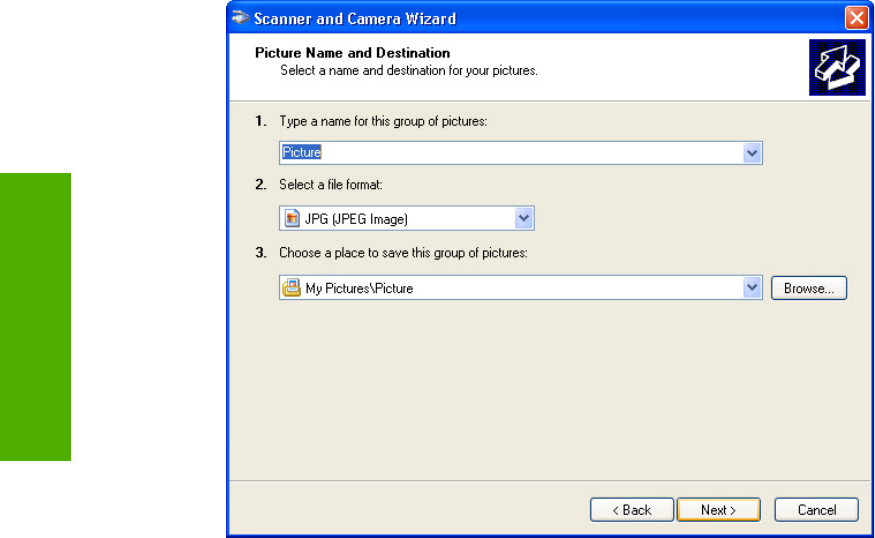The width and height of the screenshot is (875, 538).
Task: Go to the previous step with Back
Action: pos(632,510)
